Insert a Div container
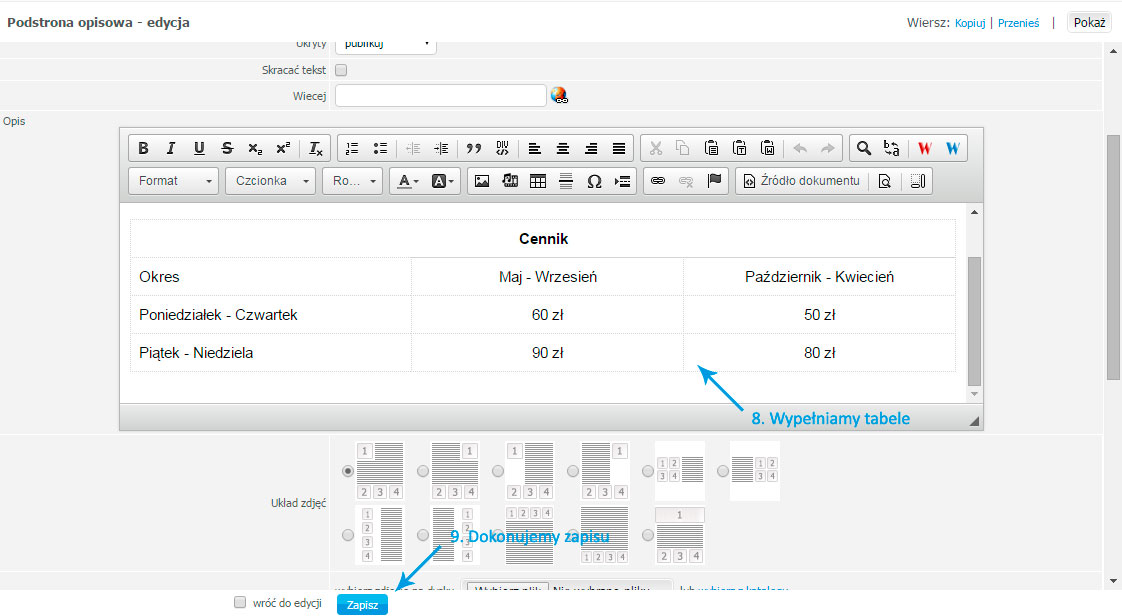The image size is (1122, 616). (502, 148)
